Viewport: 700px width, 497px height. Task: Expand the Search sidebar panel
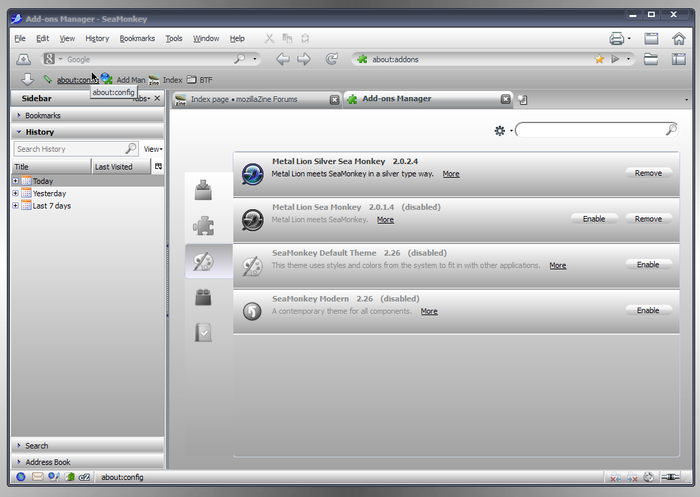coord(88,446)
